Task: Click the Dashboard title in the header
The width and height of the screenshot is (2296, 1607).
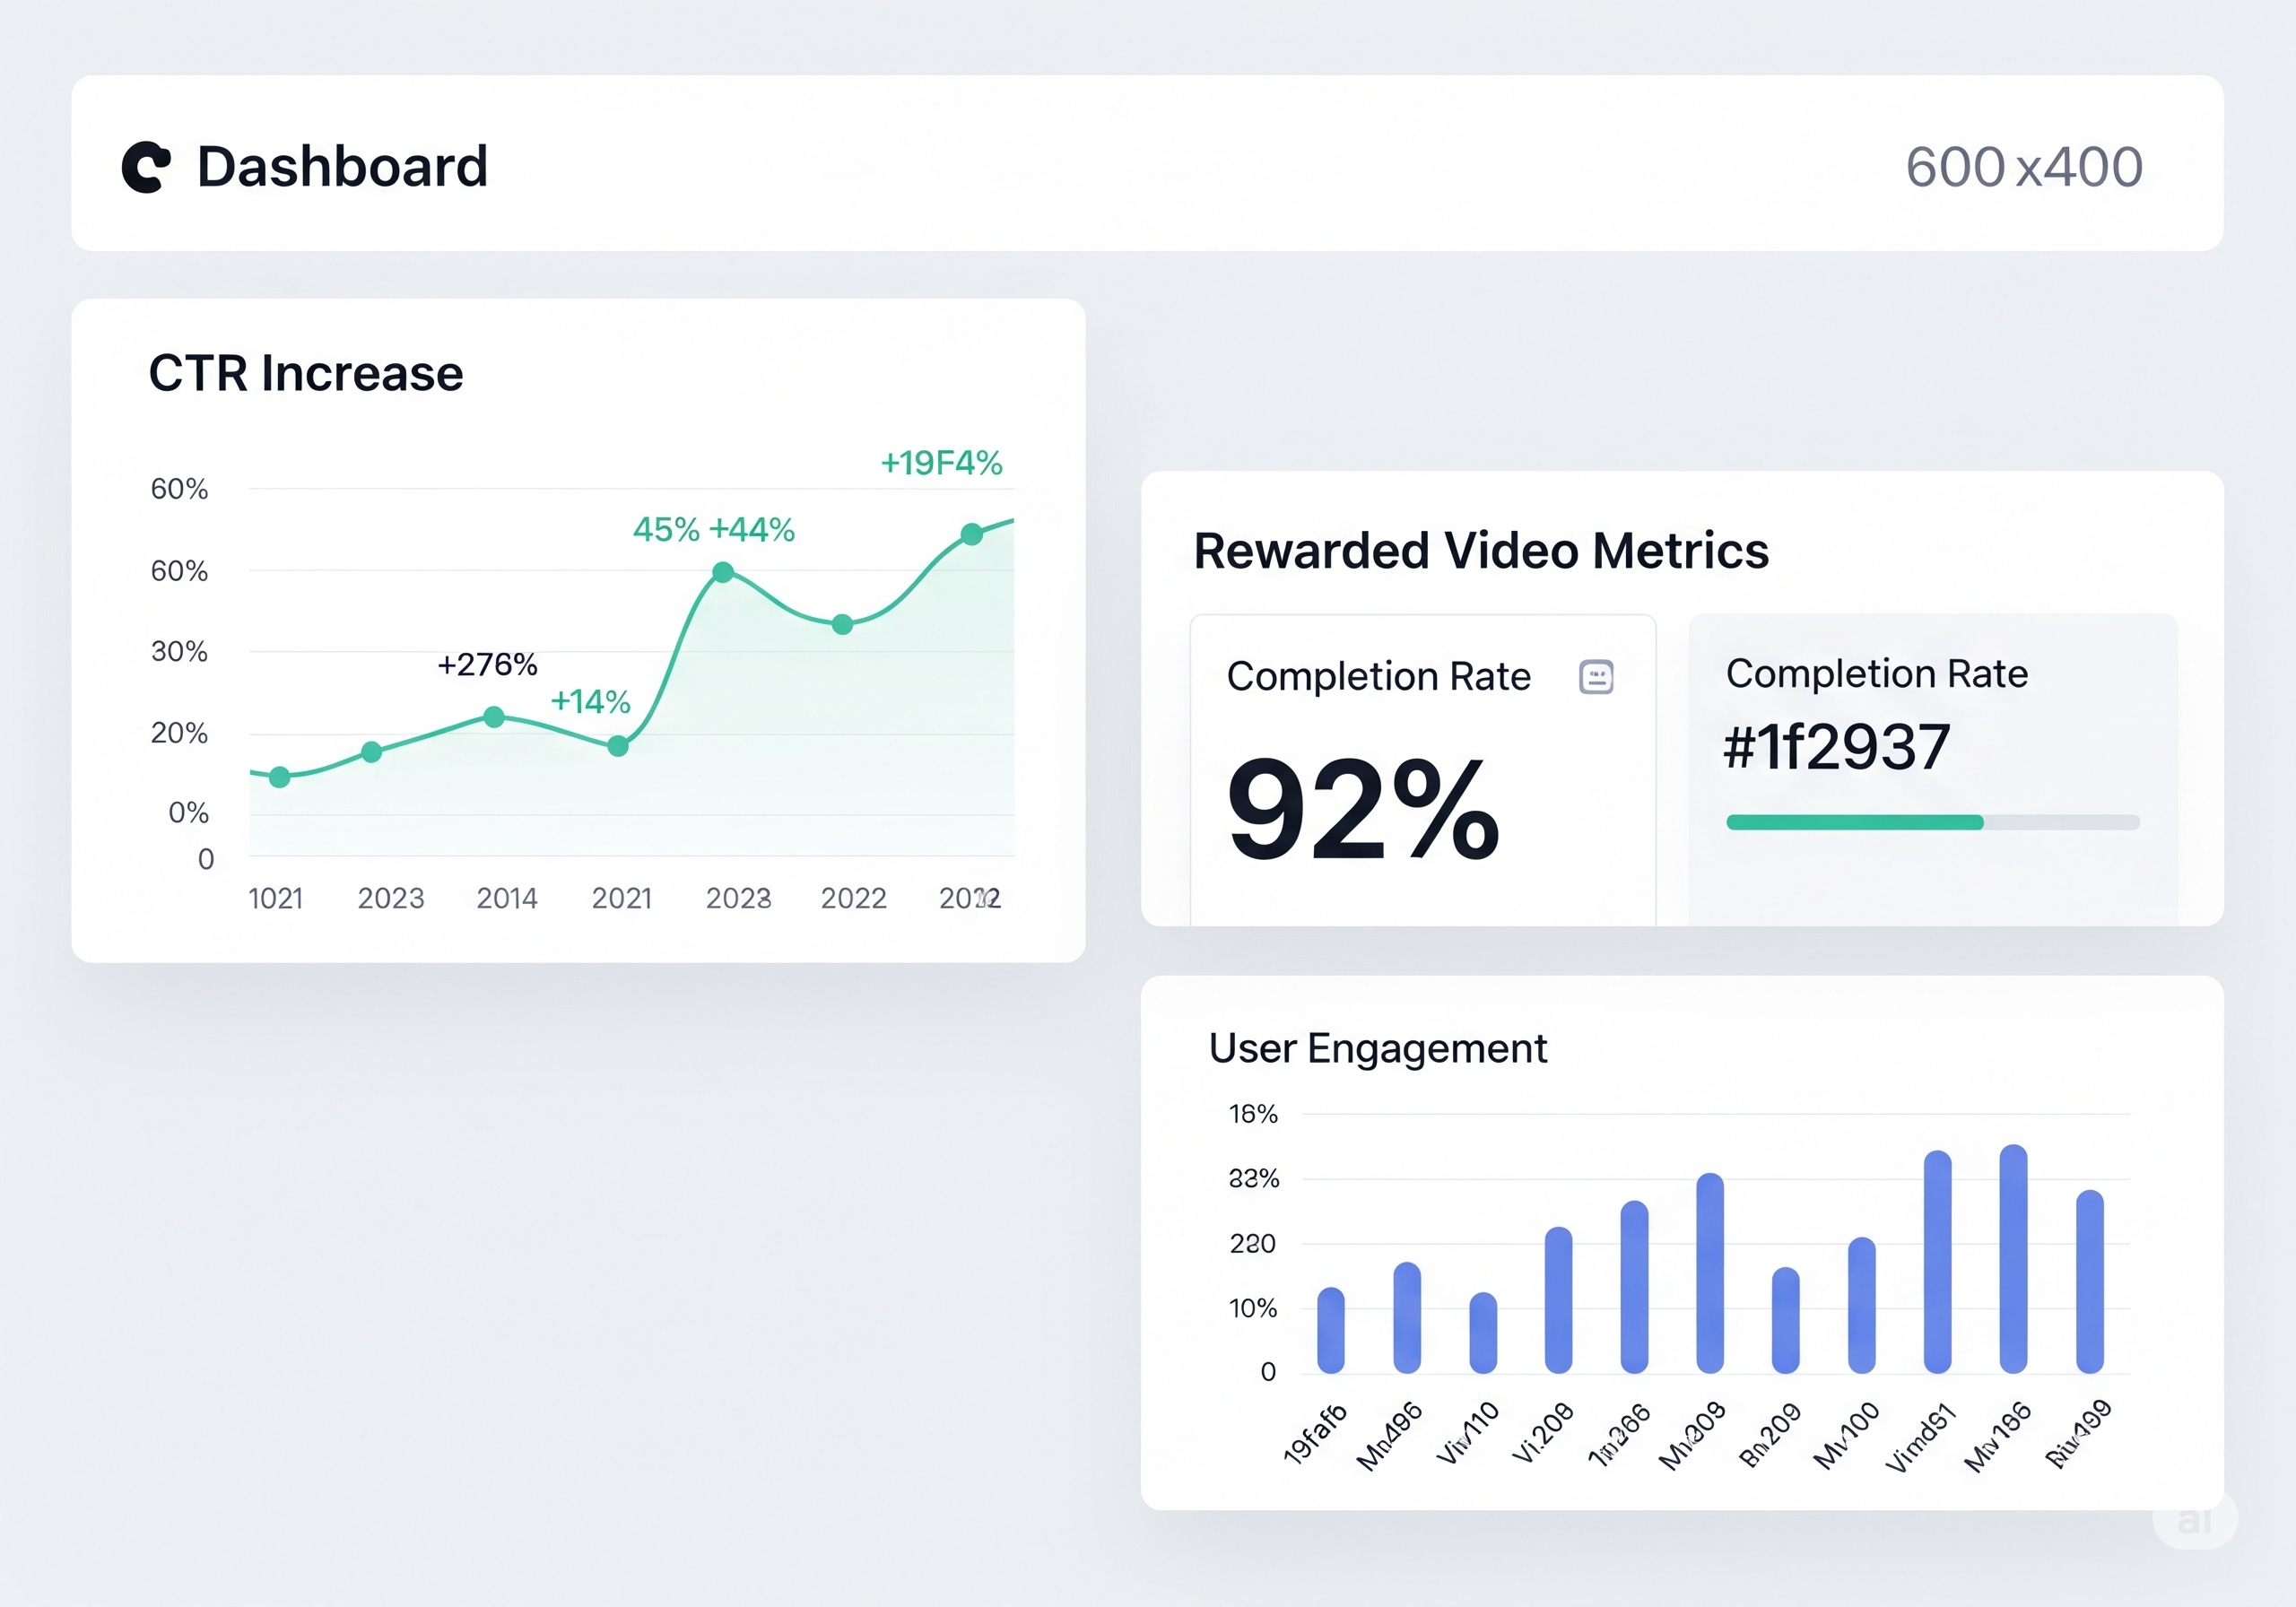Action: tap(342, 165)
